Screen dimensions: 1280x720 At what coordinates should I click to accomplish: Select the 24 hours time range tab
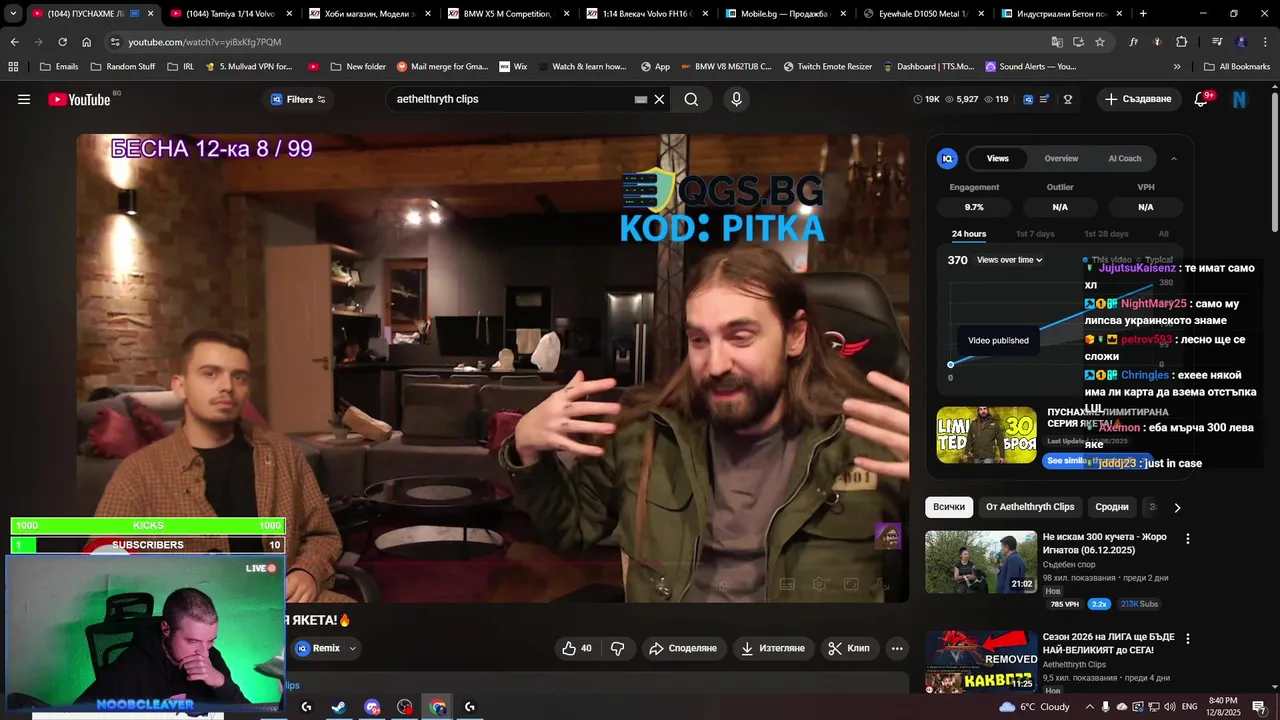coord(968,234)
